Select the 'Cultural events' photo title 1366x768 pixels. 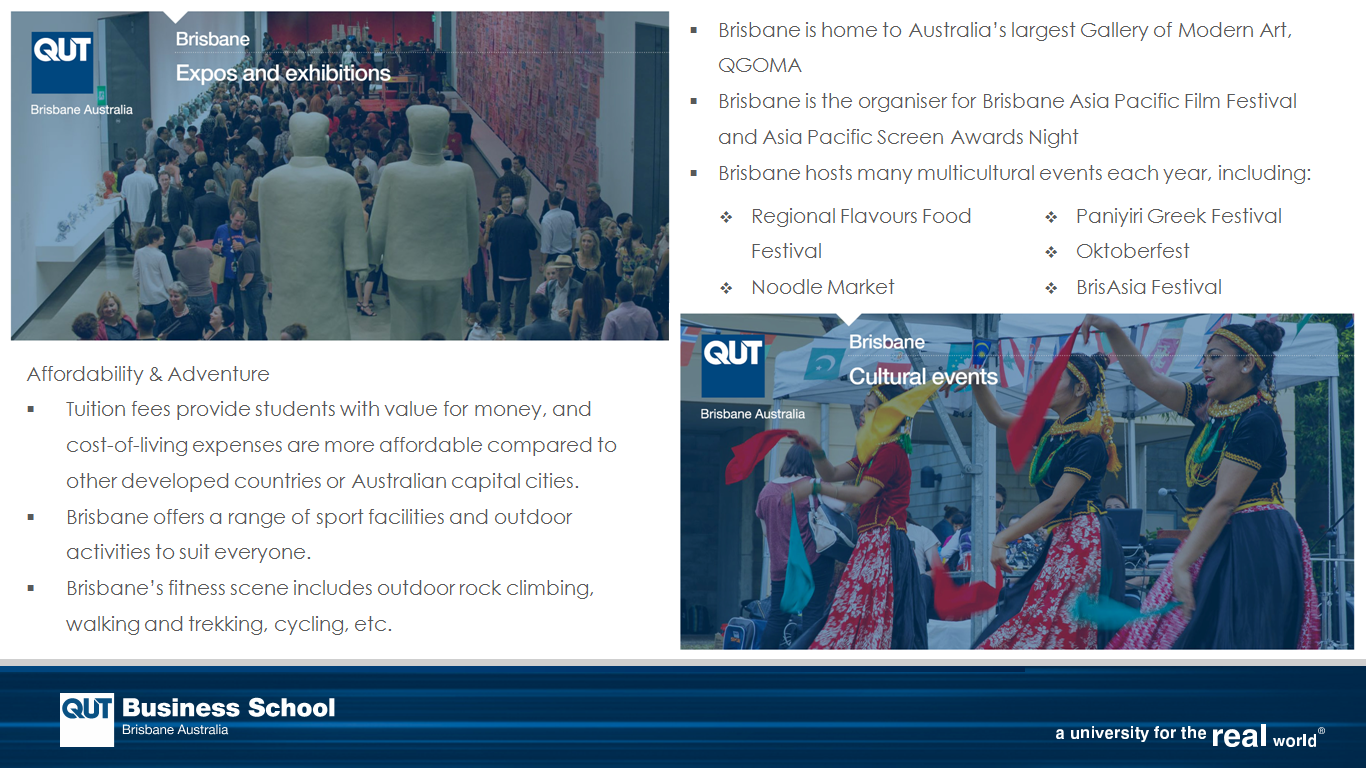click(923, 377)
